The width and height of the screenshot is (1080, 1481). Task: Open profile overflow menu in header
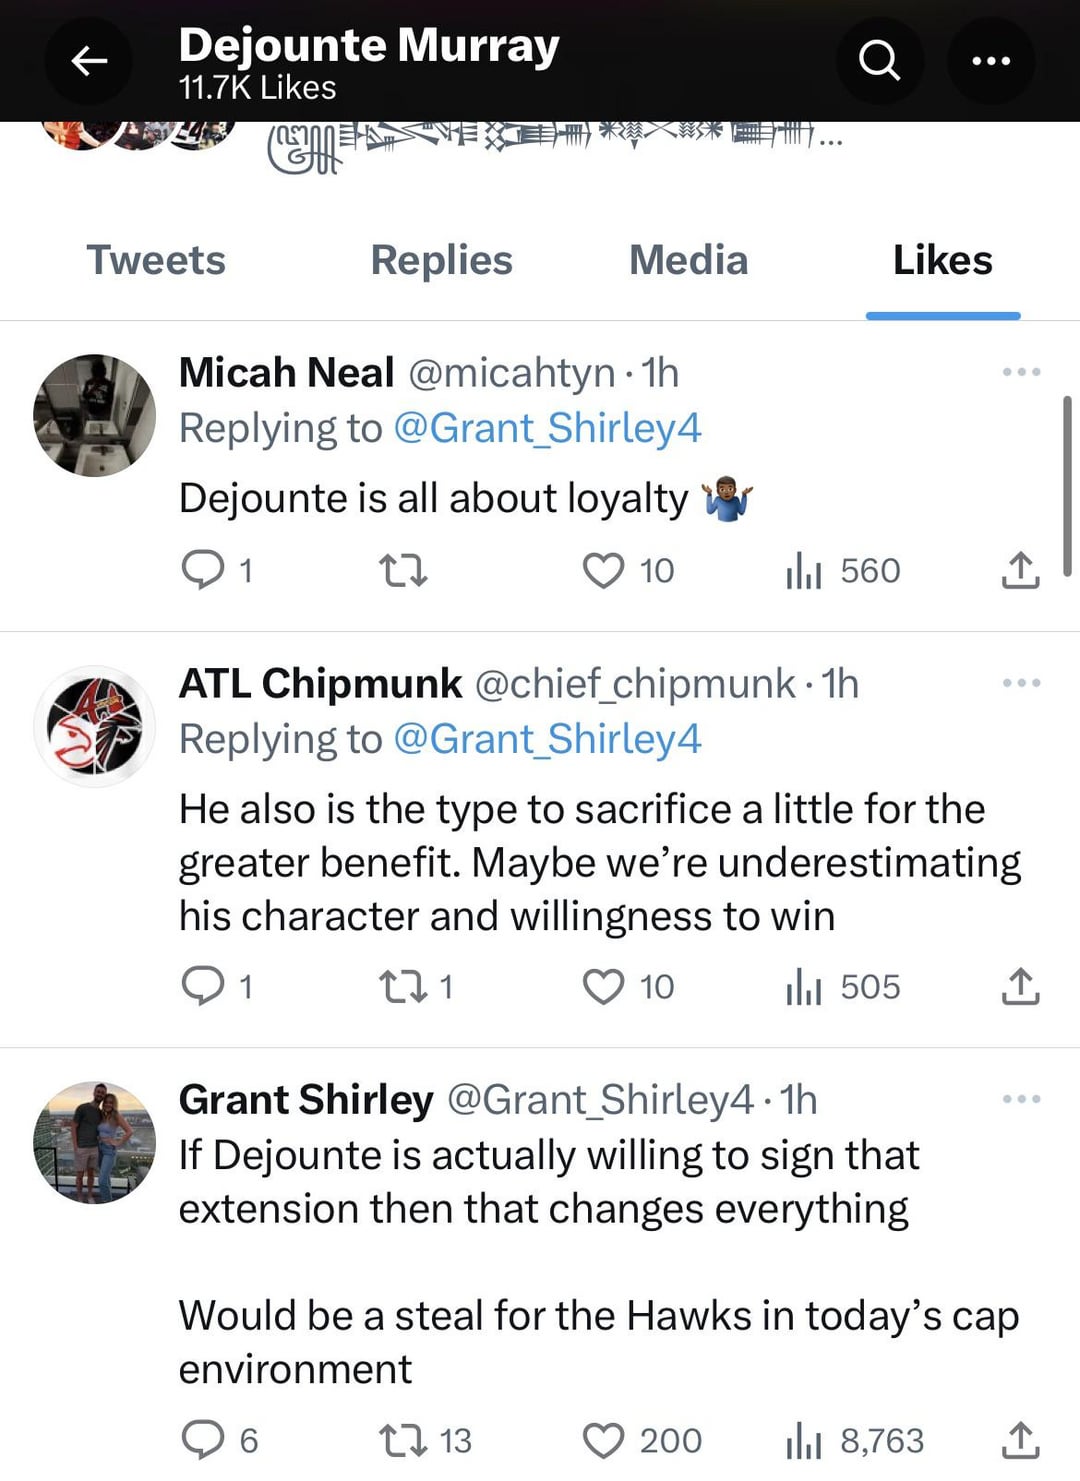990,61
